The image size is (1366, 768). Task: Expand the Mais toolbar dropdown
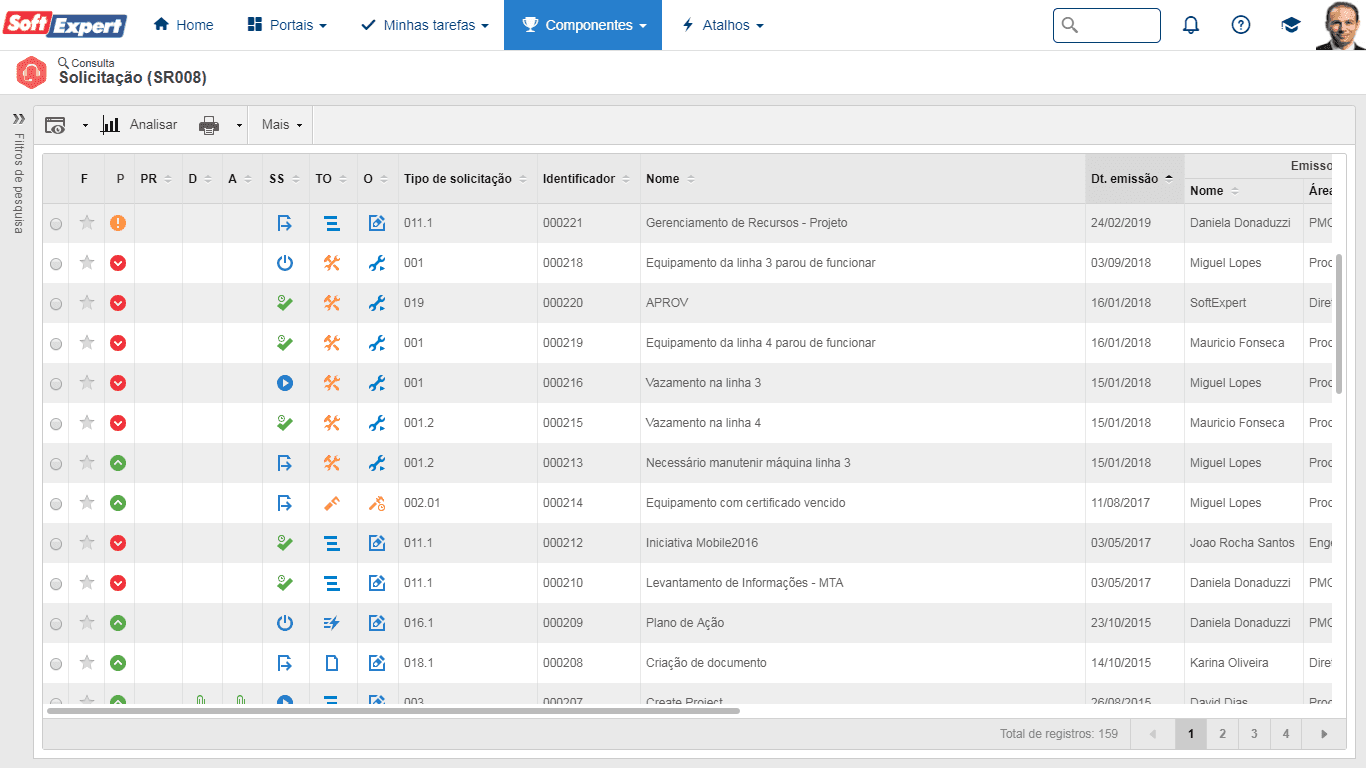pyautogui.click(x=282, y=125)
